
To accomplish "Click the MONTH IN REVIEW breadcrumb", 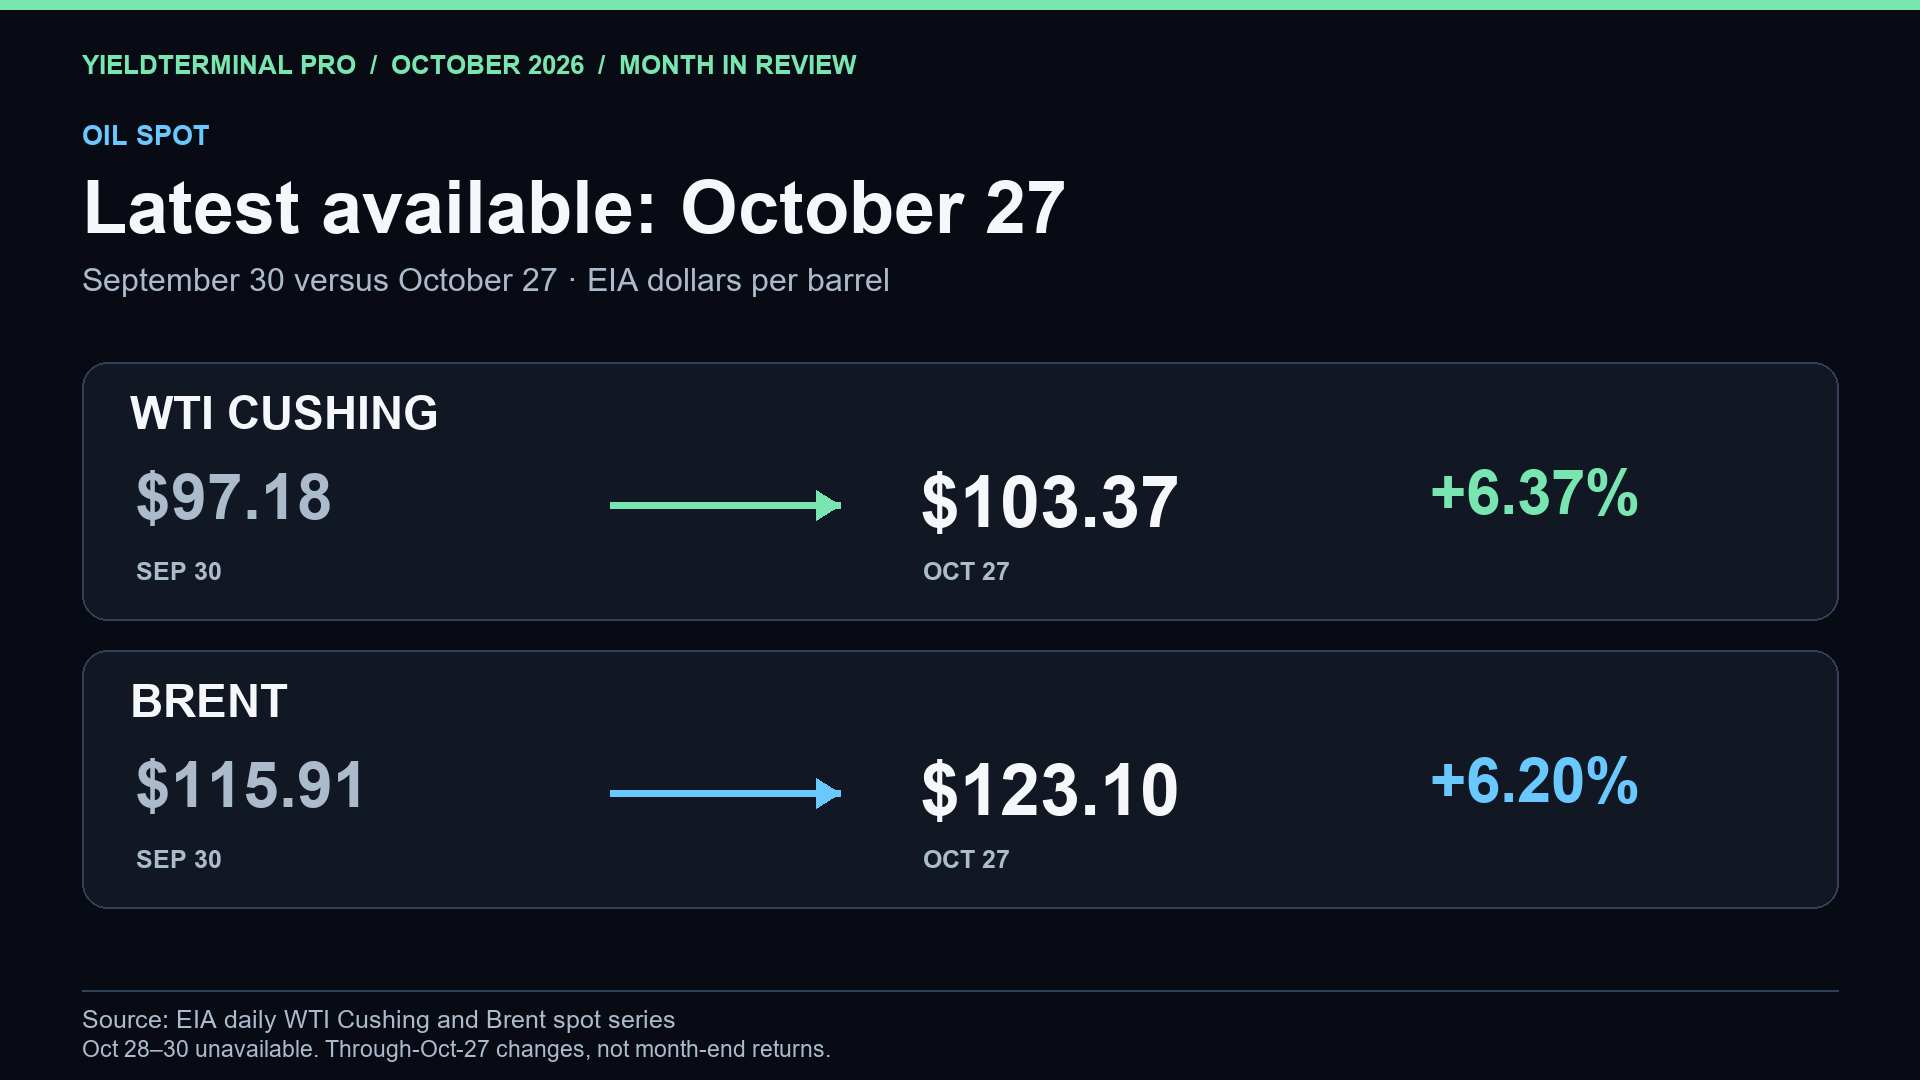I will point(738,65).
